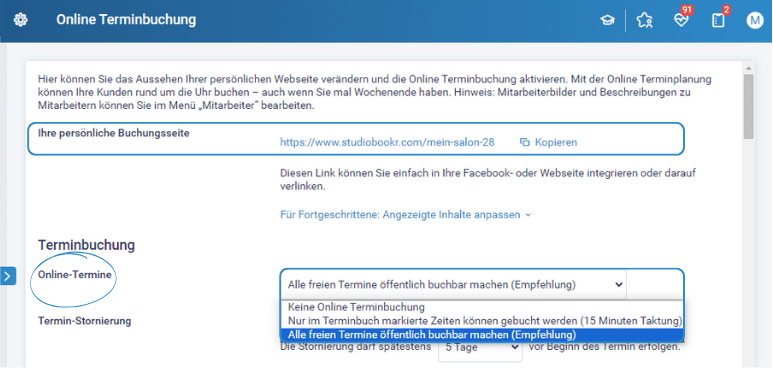Image resolution: width=773 pixels, height=368 pixels.
Task: Click Kopieren to copy booking link
Action: [549, 143]
